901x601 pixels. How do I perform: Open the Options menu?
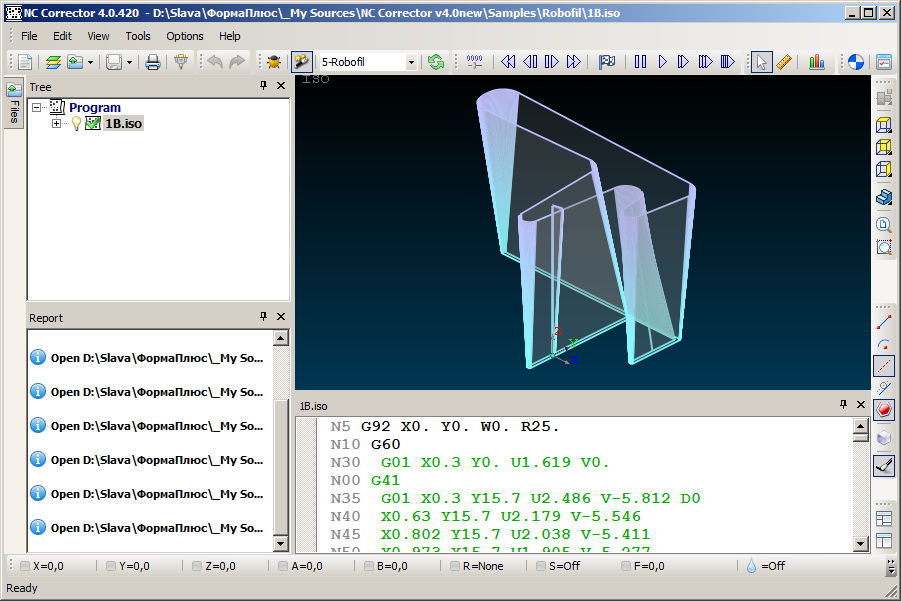point(185,36)
